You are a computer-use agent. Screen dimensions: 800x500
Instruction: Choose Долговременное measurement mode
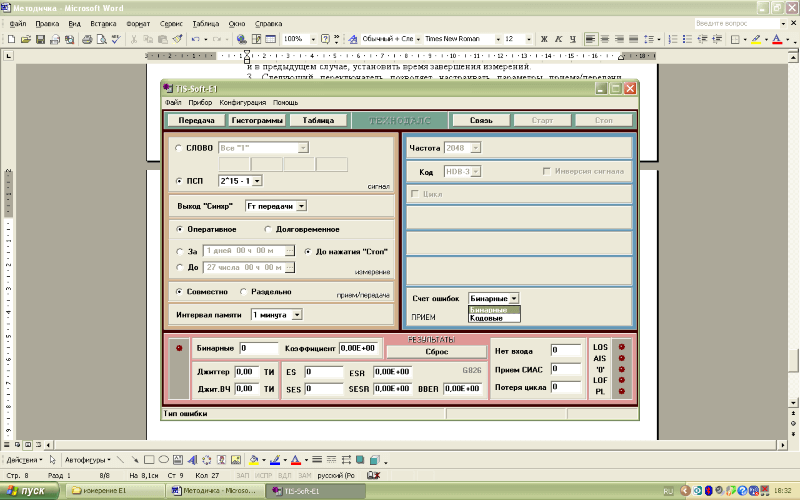[x=268, y=230]
